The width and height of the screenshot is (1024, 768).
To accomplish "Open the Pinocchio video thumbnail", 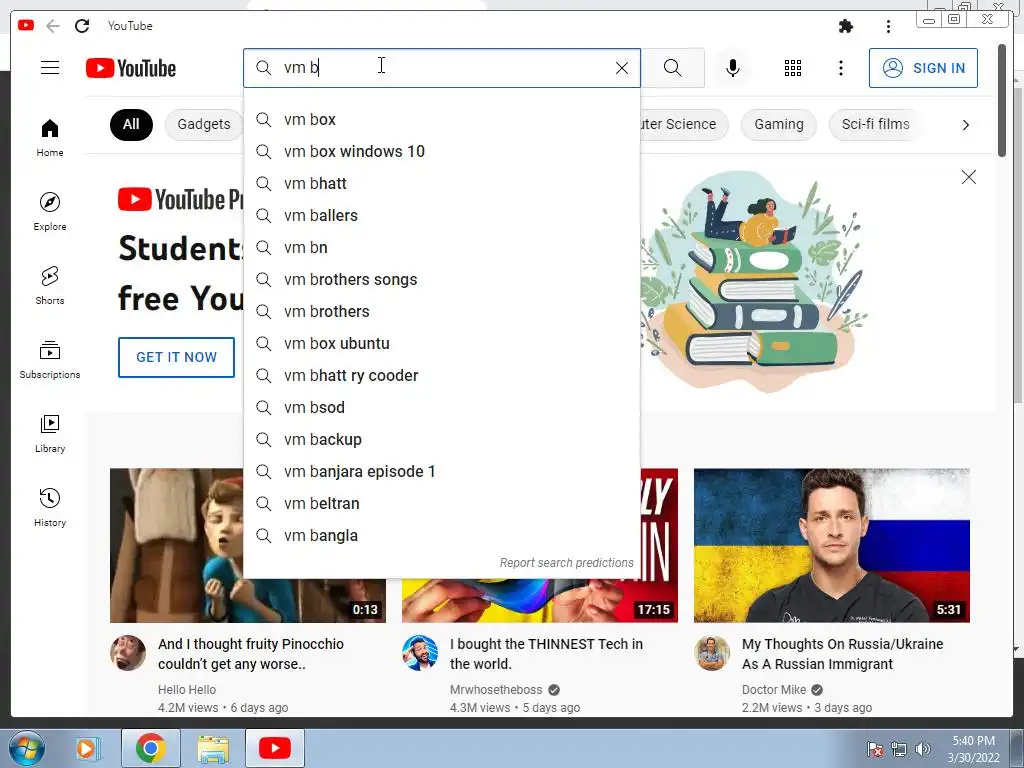I will (176, 545).
